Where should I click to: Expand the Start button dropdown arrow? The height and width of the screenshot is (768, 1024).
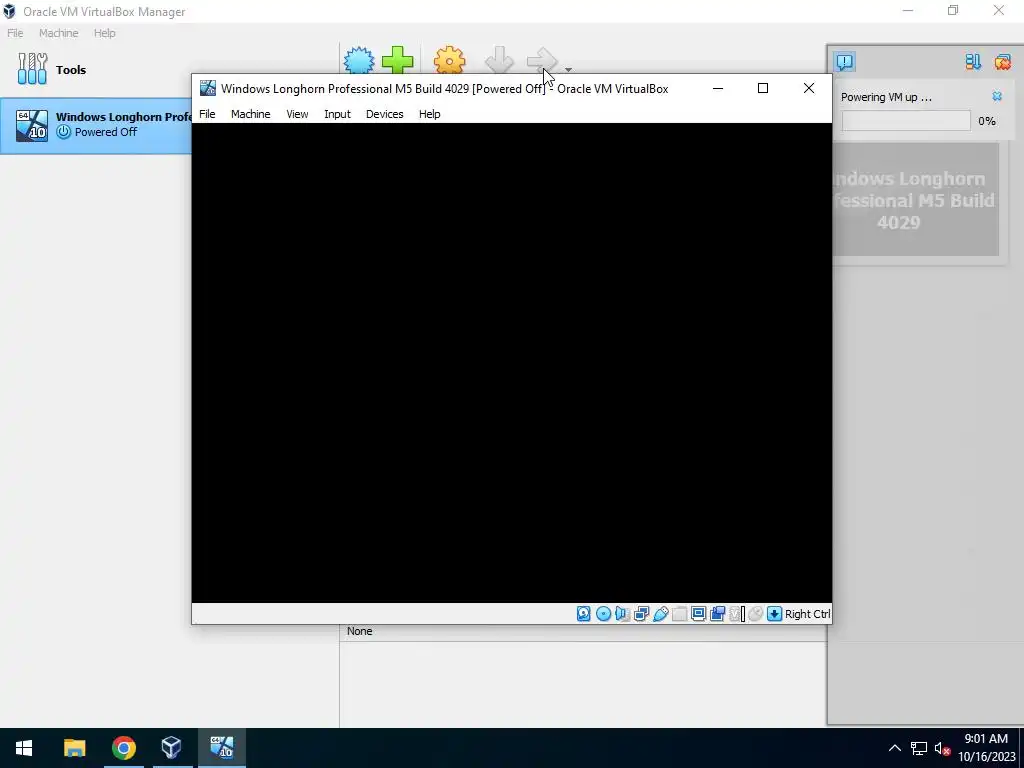568,69
